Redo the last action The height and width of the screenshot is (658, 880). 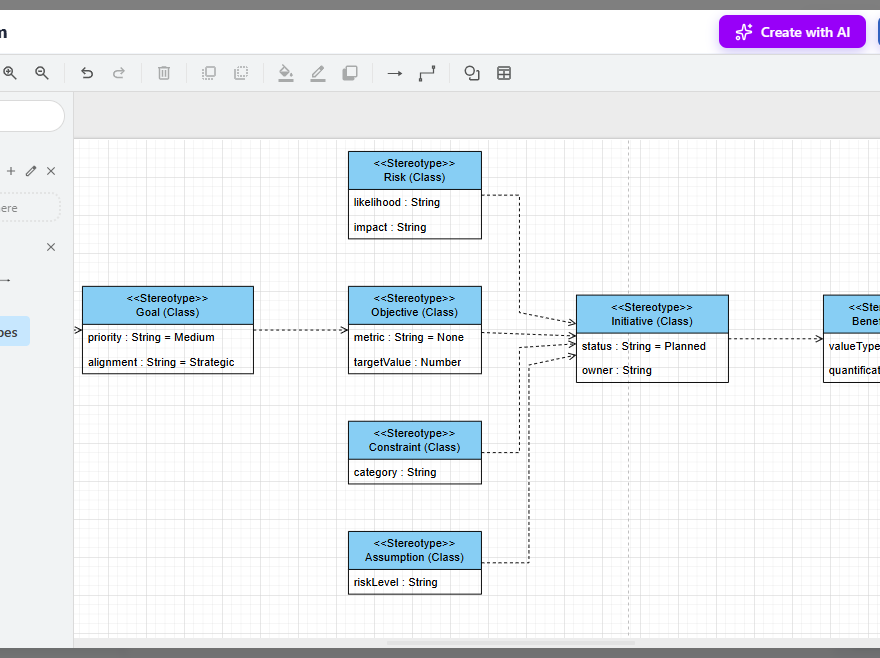[x=119, y=73]
